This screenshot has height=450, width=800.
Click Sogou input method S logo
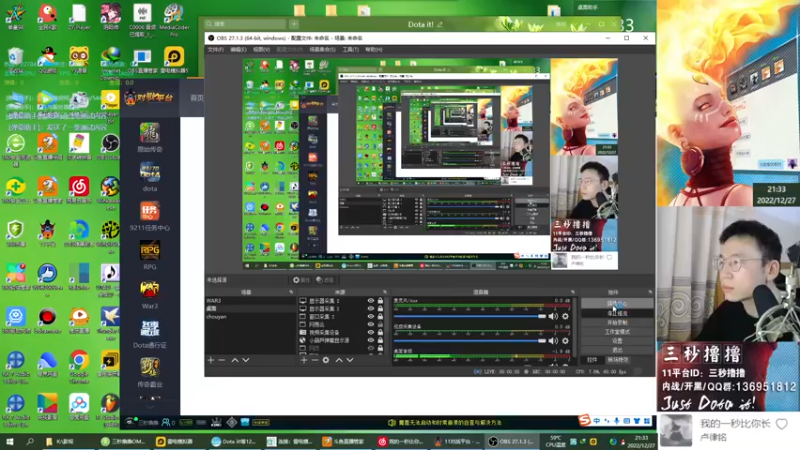point(585,420)
